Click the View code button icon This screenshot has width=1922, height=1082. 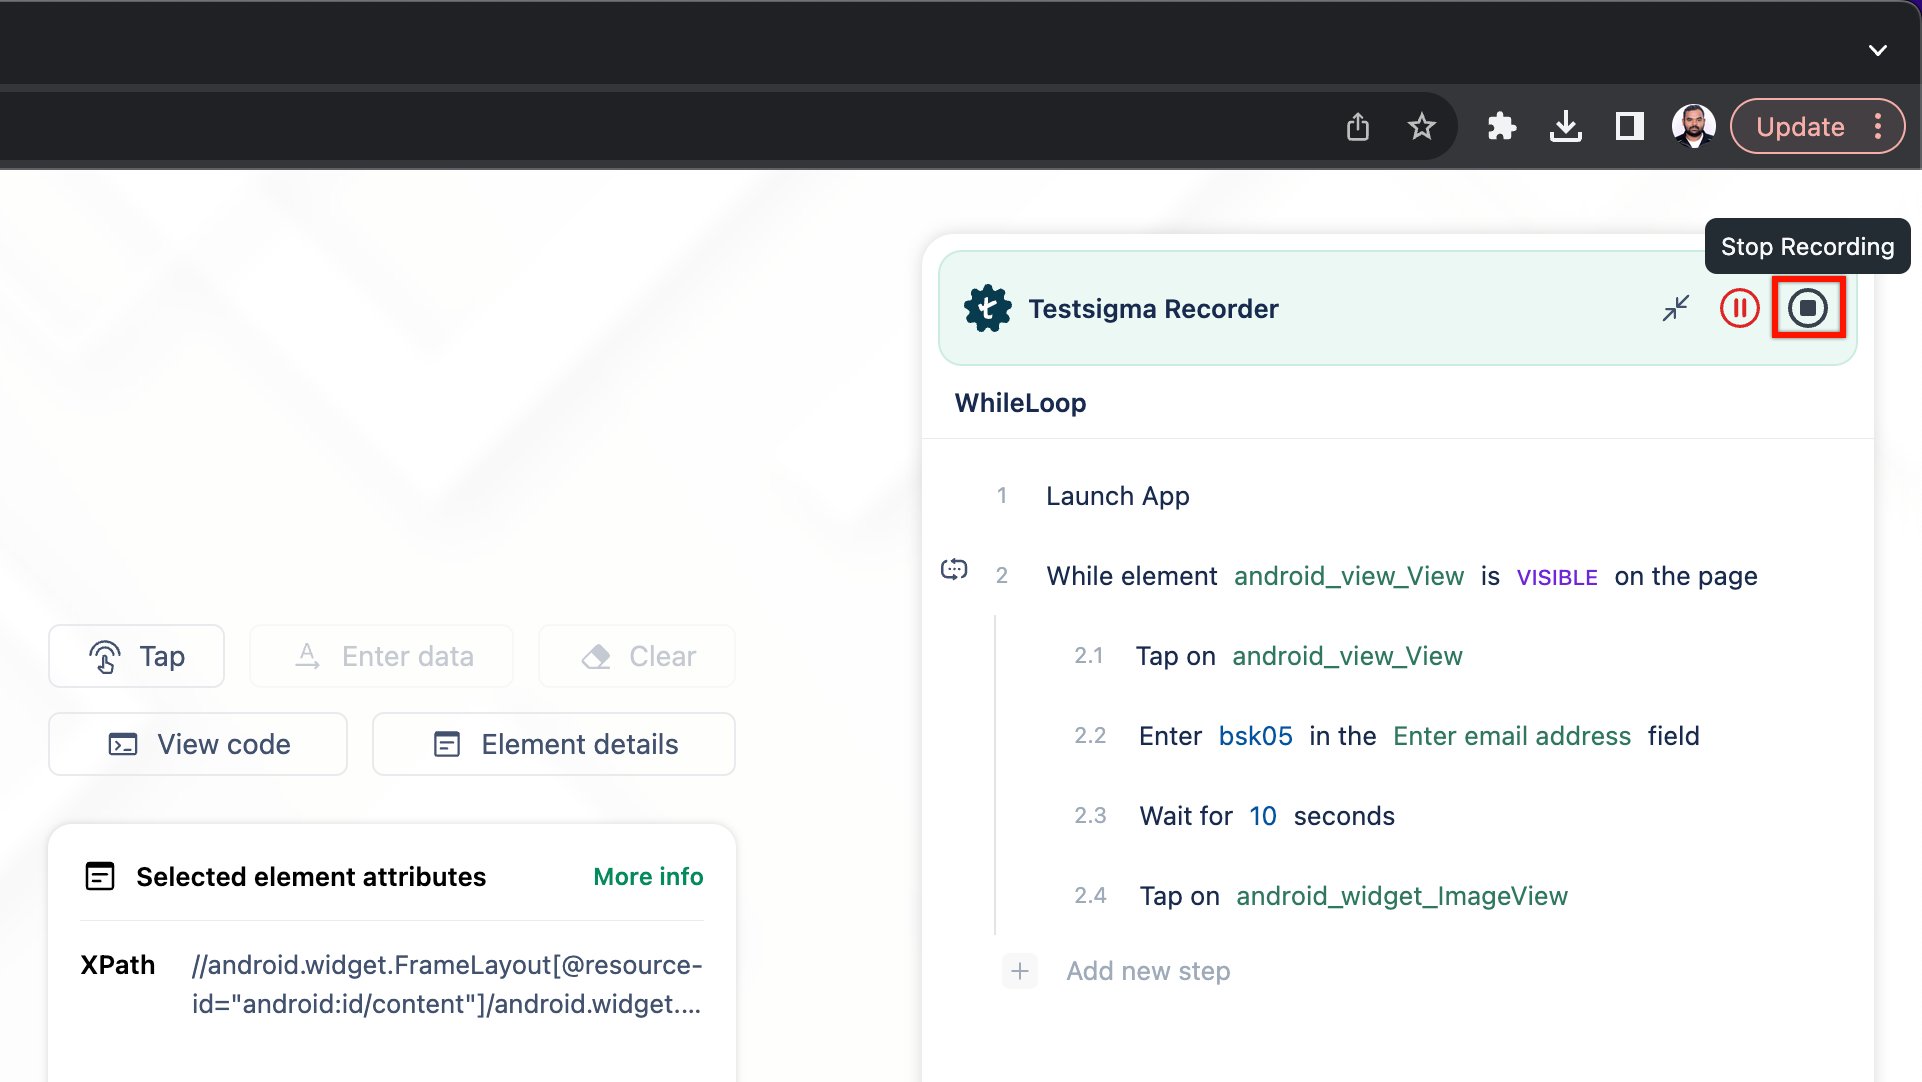[x=123, y=744]
